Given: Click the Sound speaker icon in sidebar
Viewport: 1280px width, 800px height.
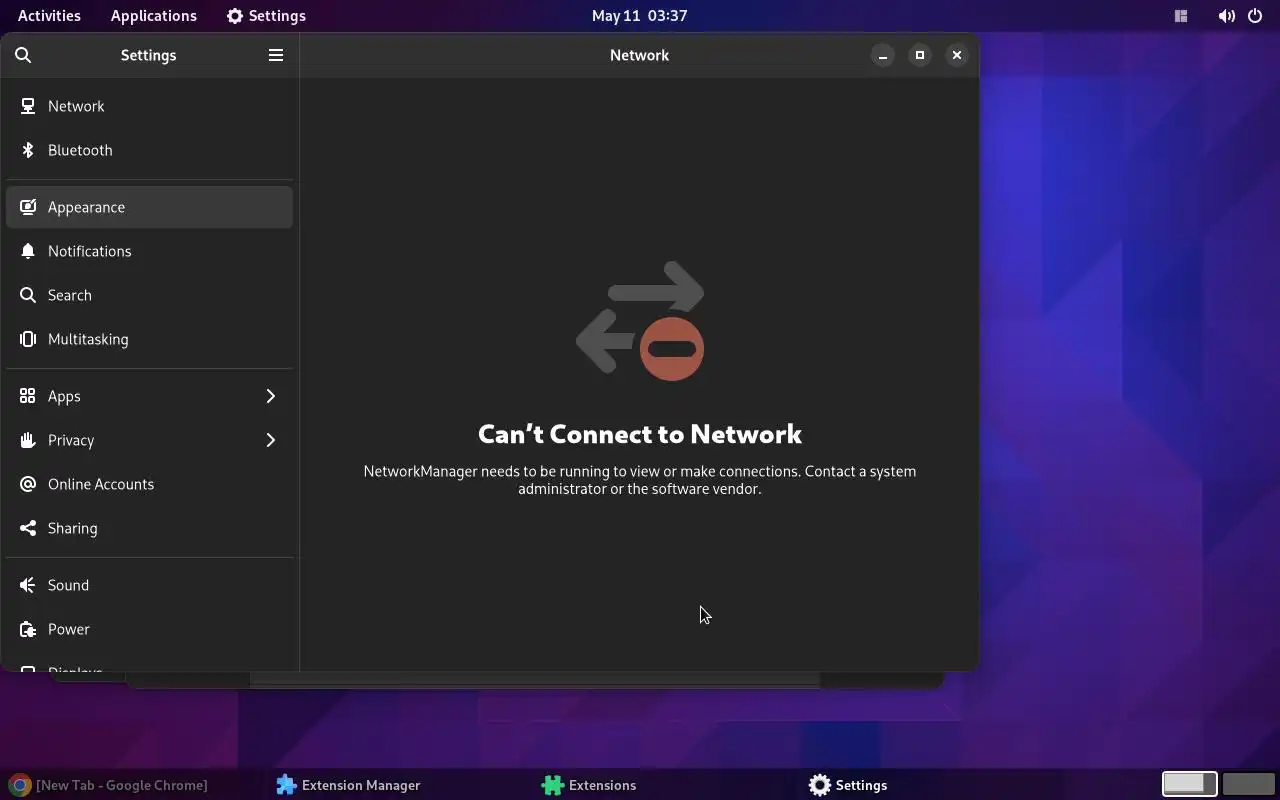Looking at the screenshot, I should point(28,585).
